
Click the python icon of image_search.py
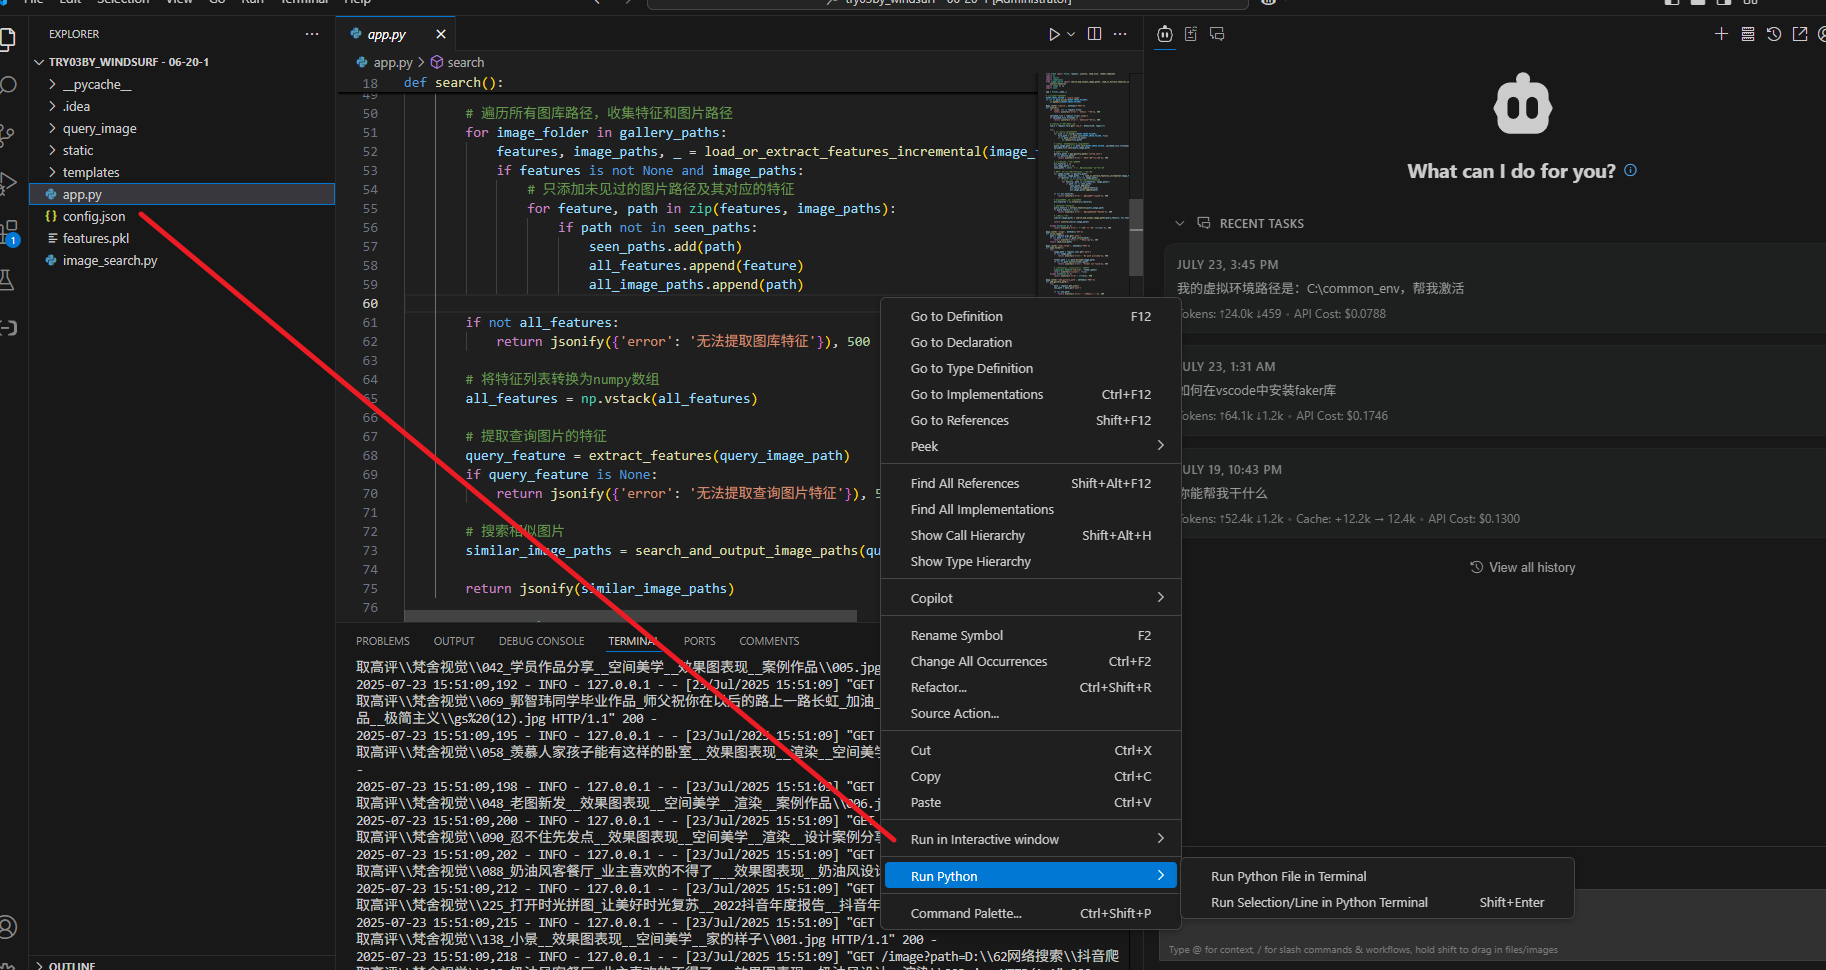(x=51, y=260)
